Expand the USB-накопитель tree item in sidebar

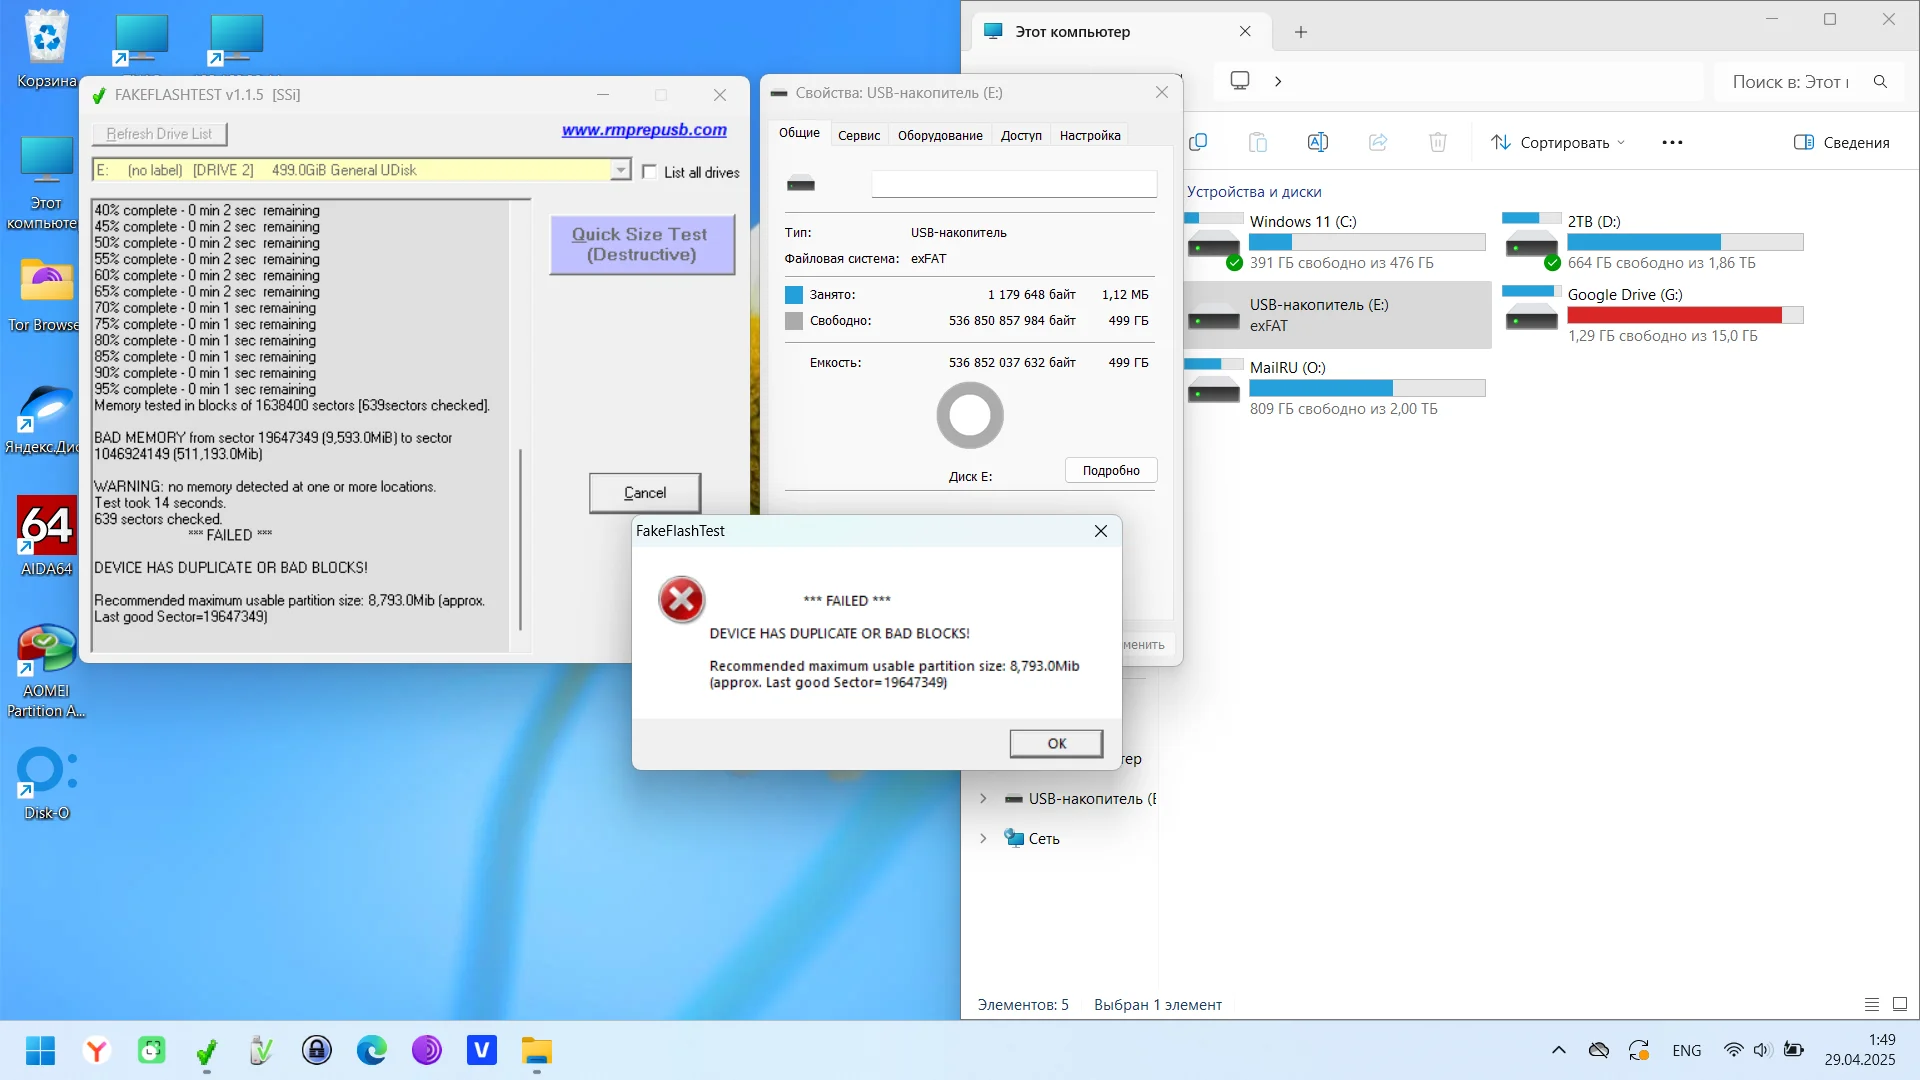[x=983, y=798]
